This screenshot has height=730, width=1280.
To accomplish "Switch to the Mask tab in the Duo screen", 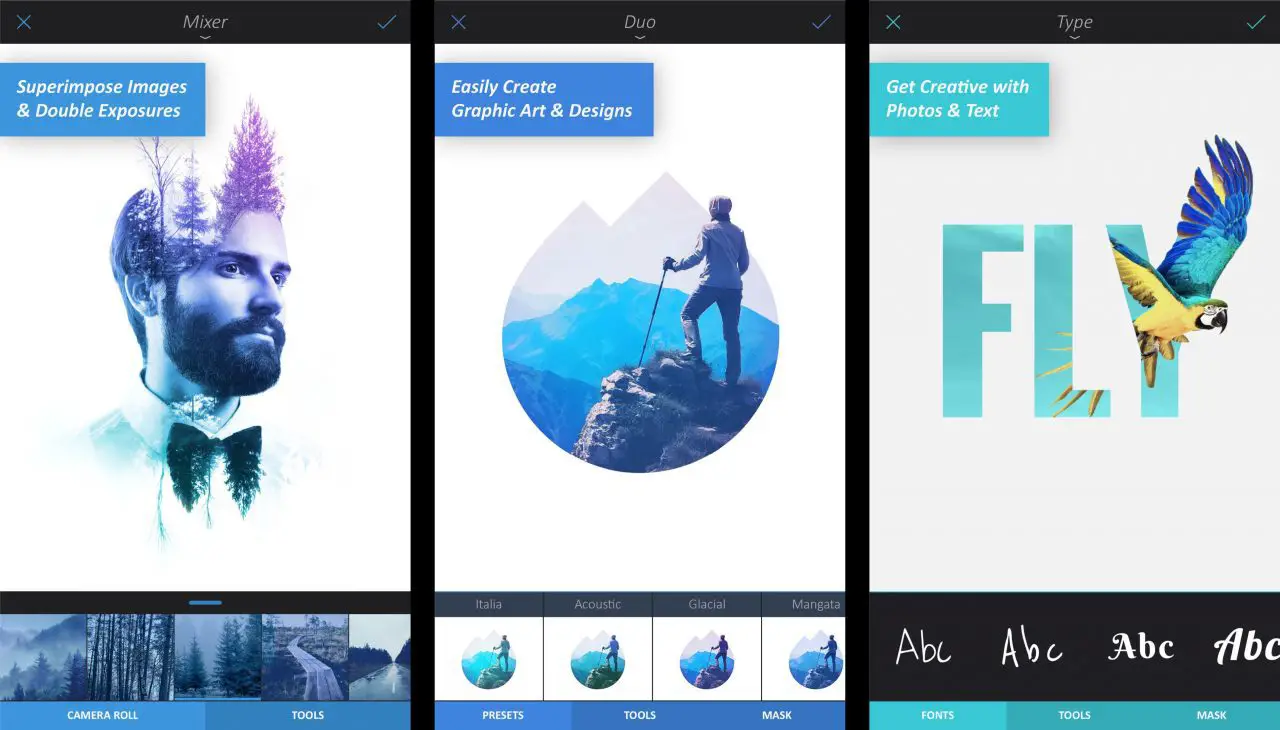I will click(777, 715).
